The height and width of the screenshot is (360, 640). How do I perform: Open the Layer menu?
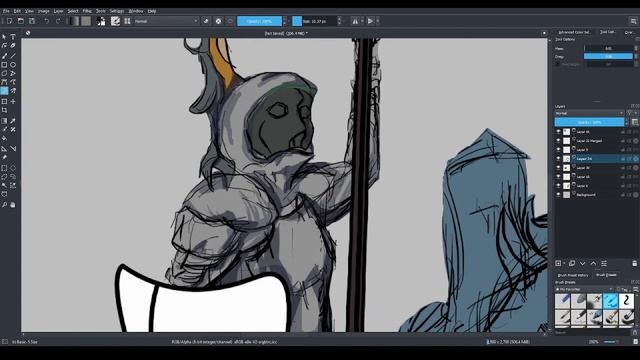coord(58,11)
